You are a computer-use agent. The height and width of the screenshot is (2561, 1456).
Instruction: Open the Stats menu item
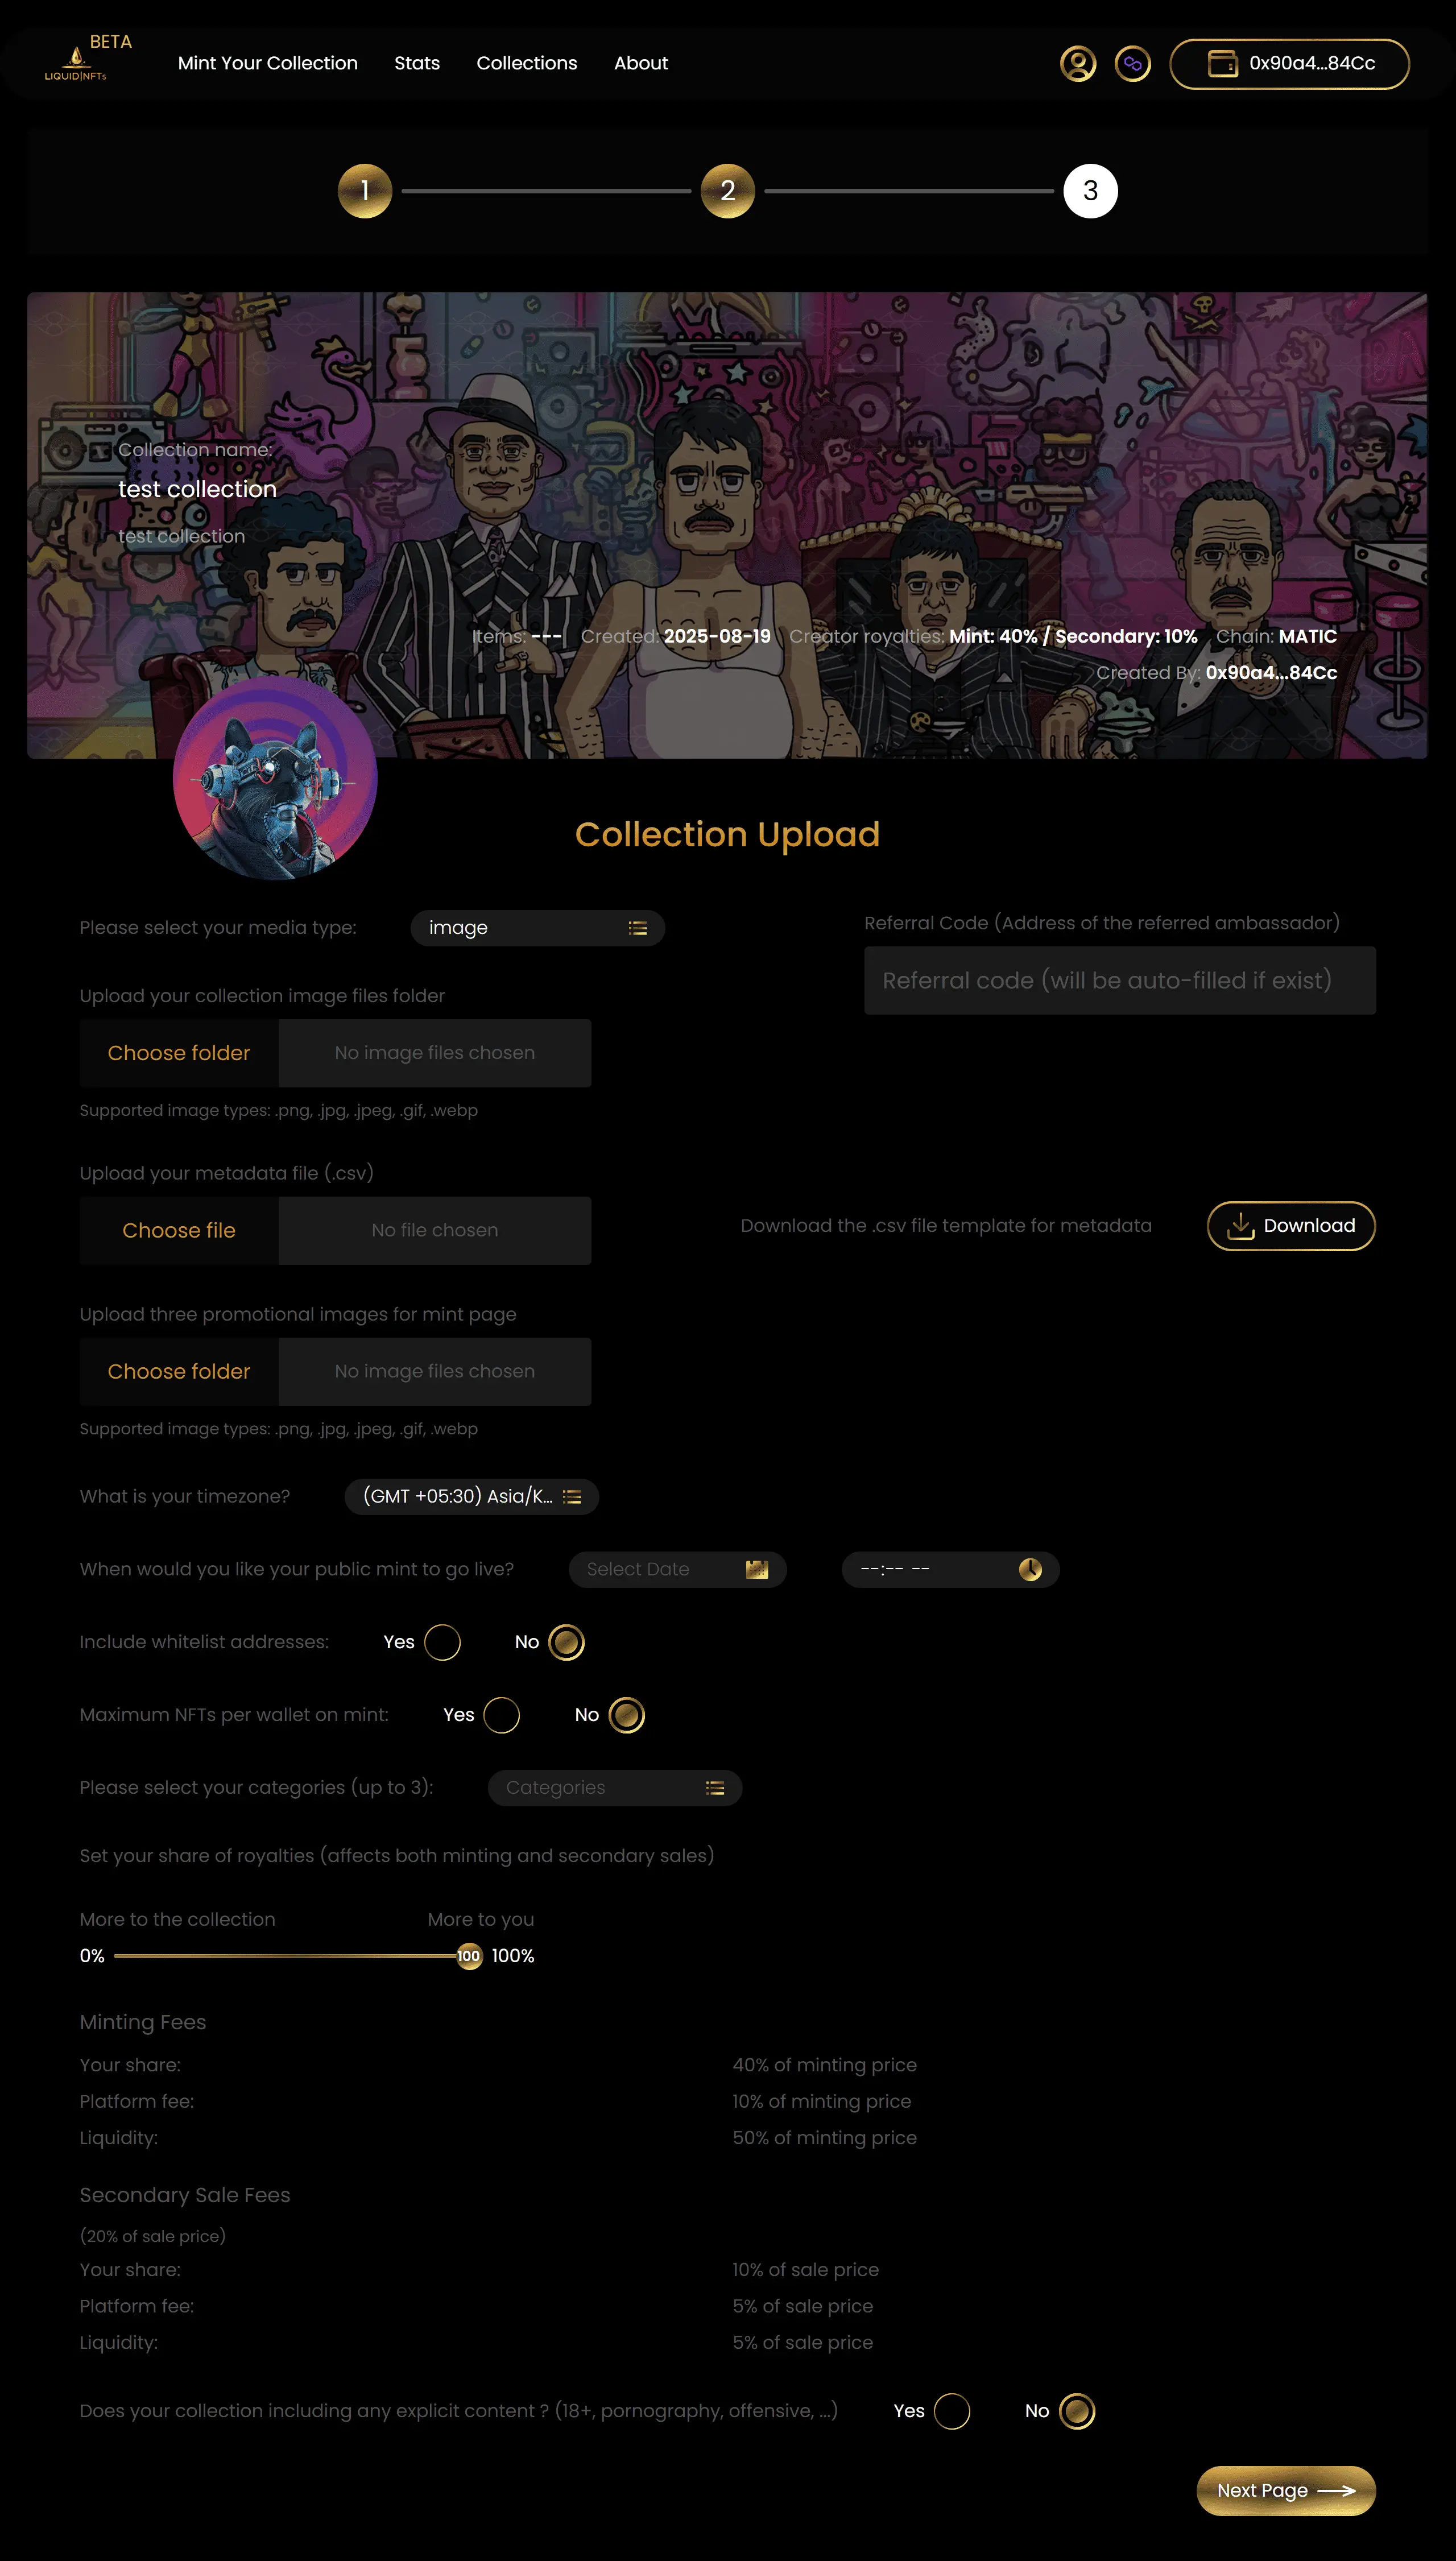coord(417,63)
